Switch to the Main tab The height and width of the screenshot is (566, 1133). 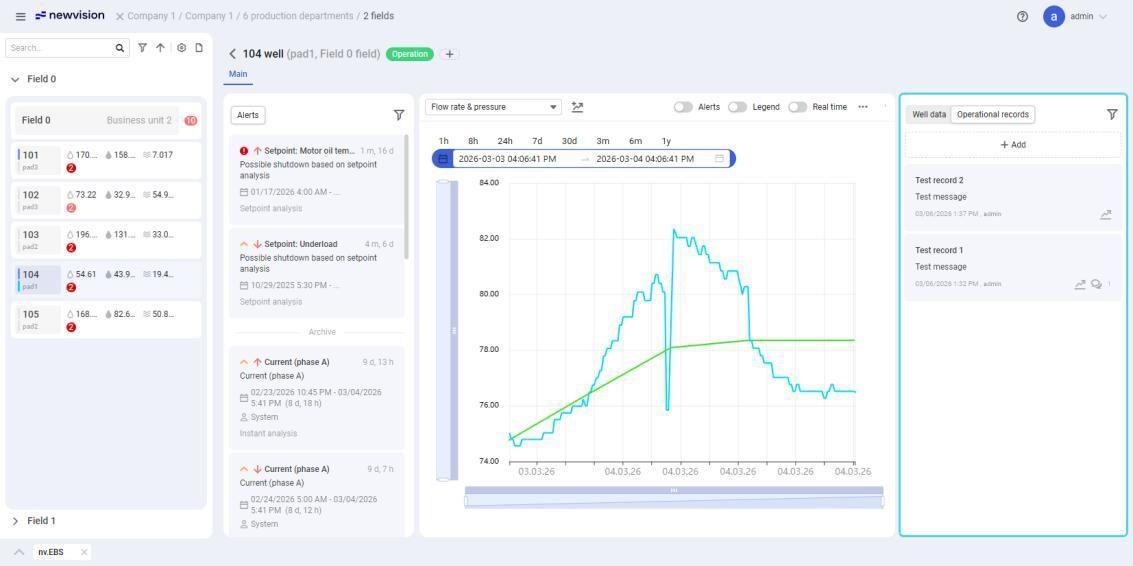pos(238,74)
